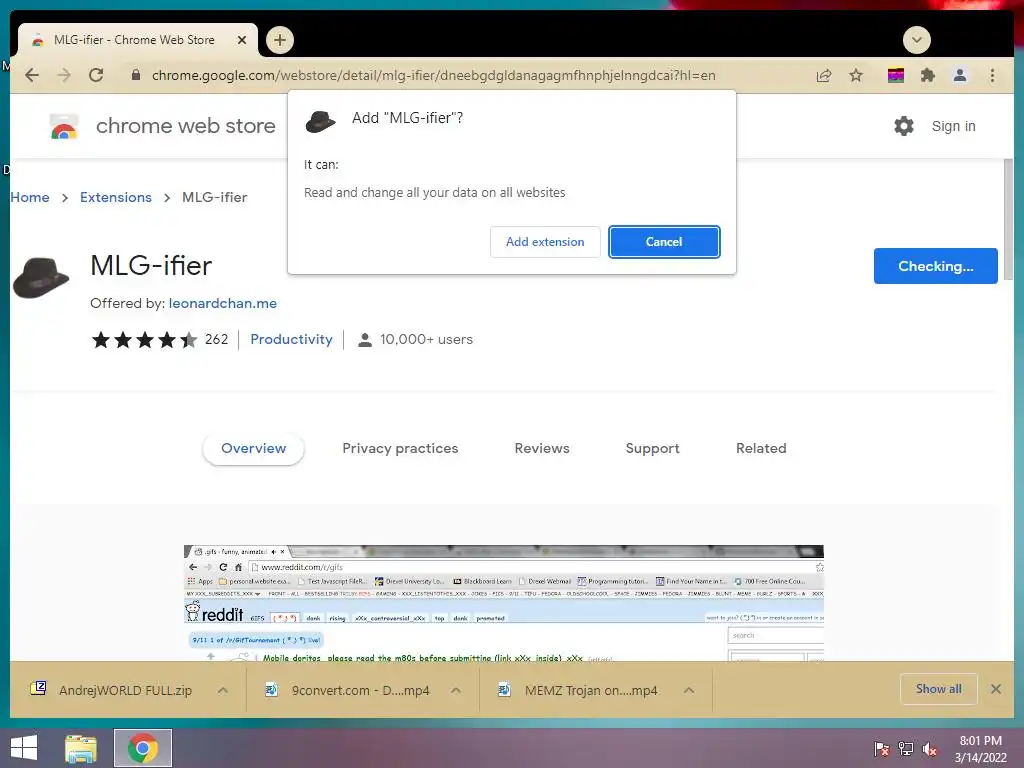Viewport: 1024px width, 768px height.
Task: Bookmark this page with the star icon
Action: click(856, 75)
